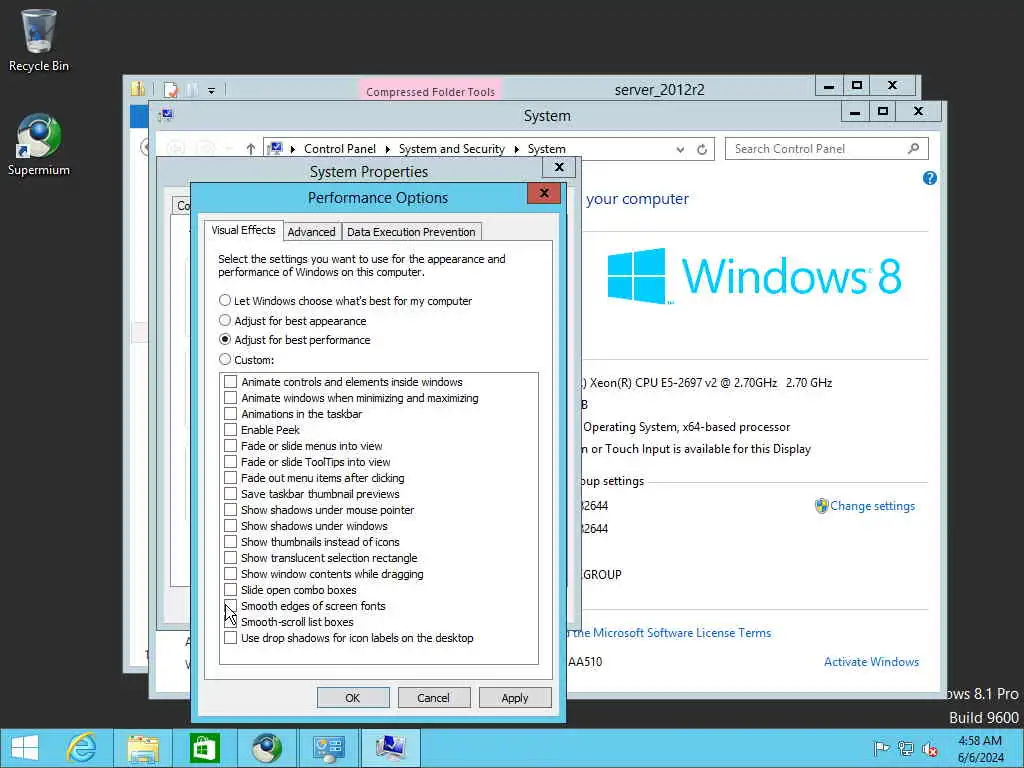
Task: Open File Explorer in taskbar
Action: (x=143, y=748)
